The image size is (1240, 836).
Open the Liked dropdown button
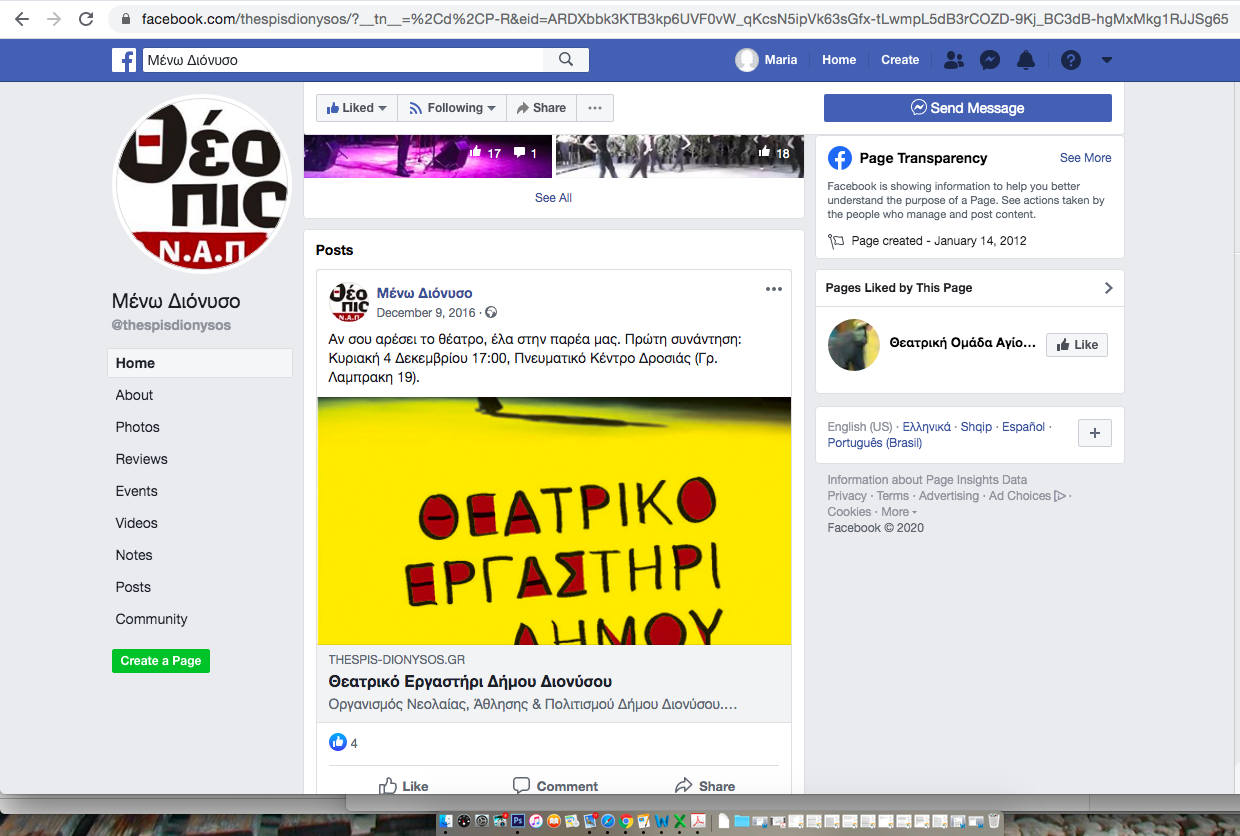pyautogui.click(x=357, y=108)
